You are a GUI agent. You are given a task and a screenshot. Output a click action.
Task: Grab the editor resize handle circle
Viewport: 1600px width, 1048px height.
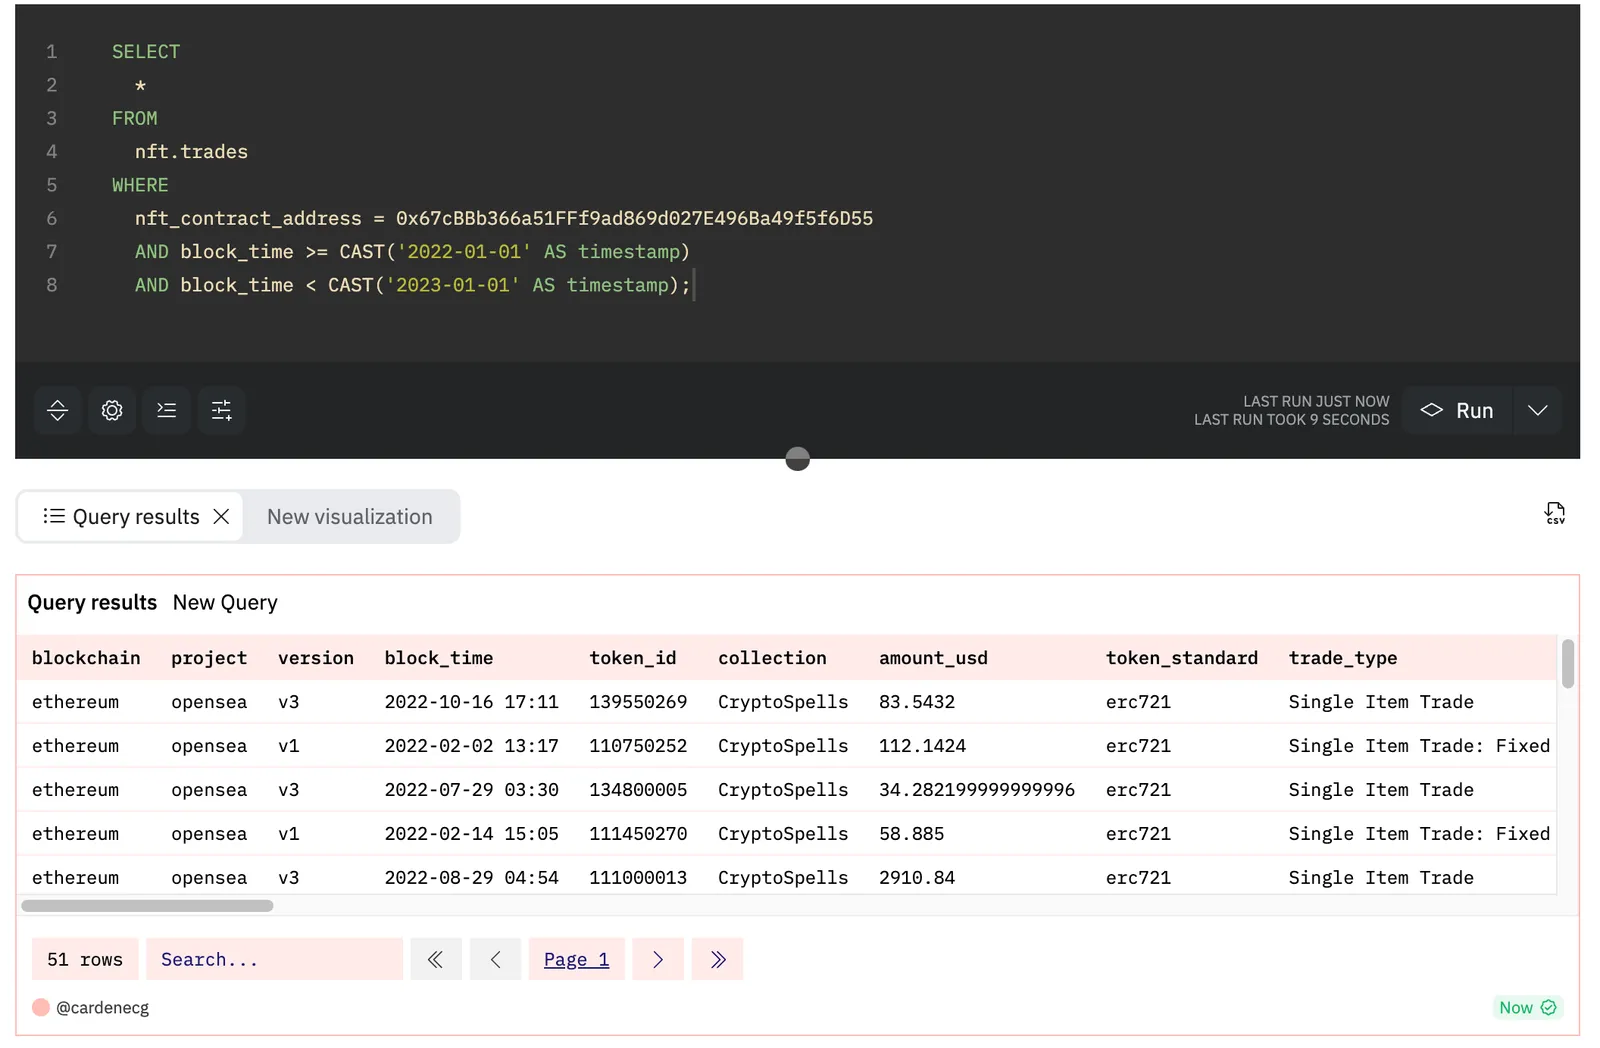(x=797, y=459)
